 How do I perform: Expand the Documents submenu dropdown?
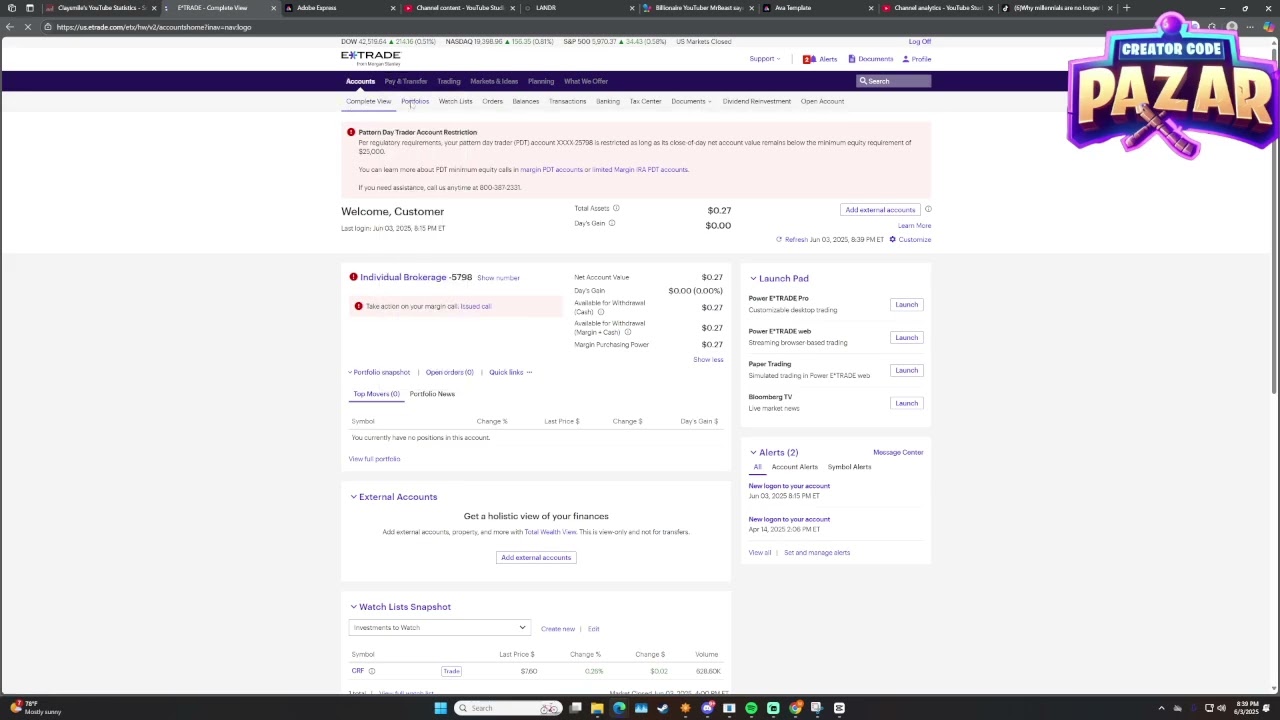point(691,101)
